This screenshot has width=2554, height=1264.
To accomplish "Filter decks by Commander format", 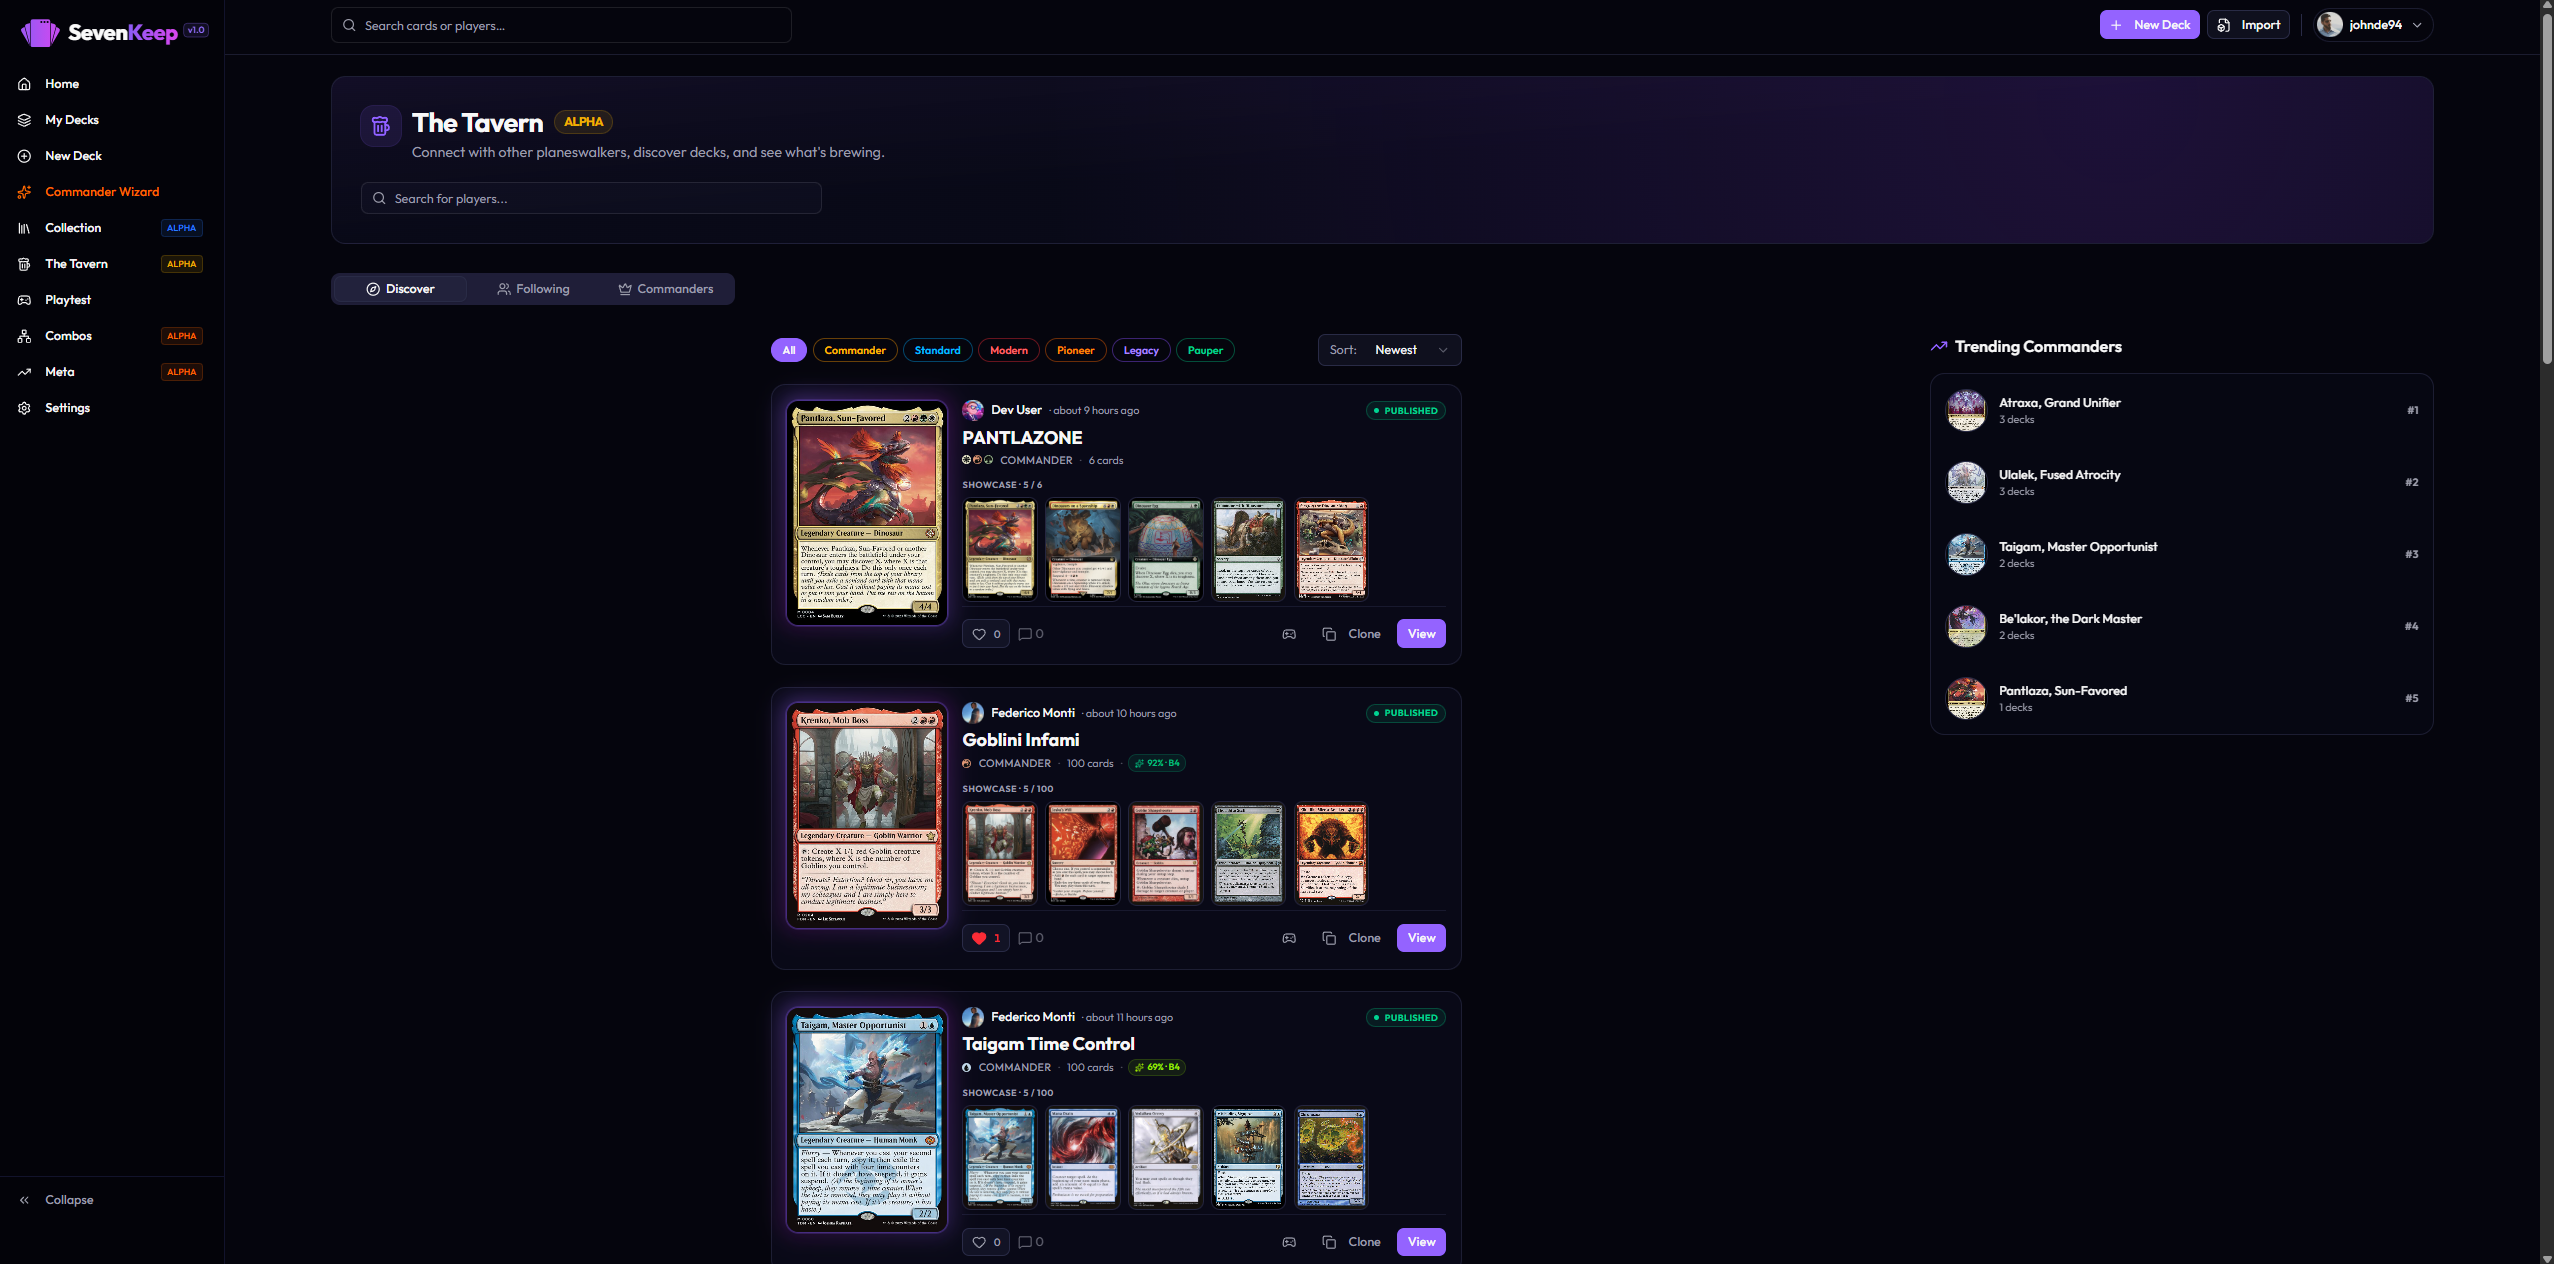I will [855, 350].
